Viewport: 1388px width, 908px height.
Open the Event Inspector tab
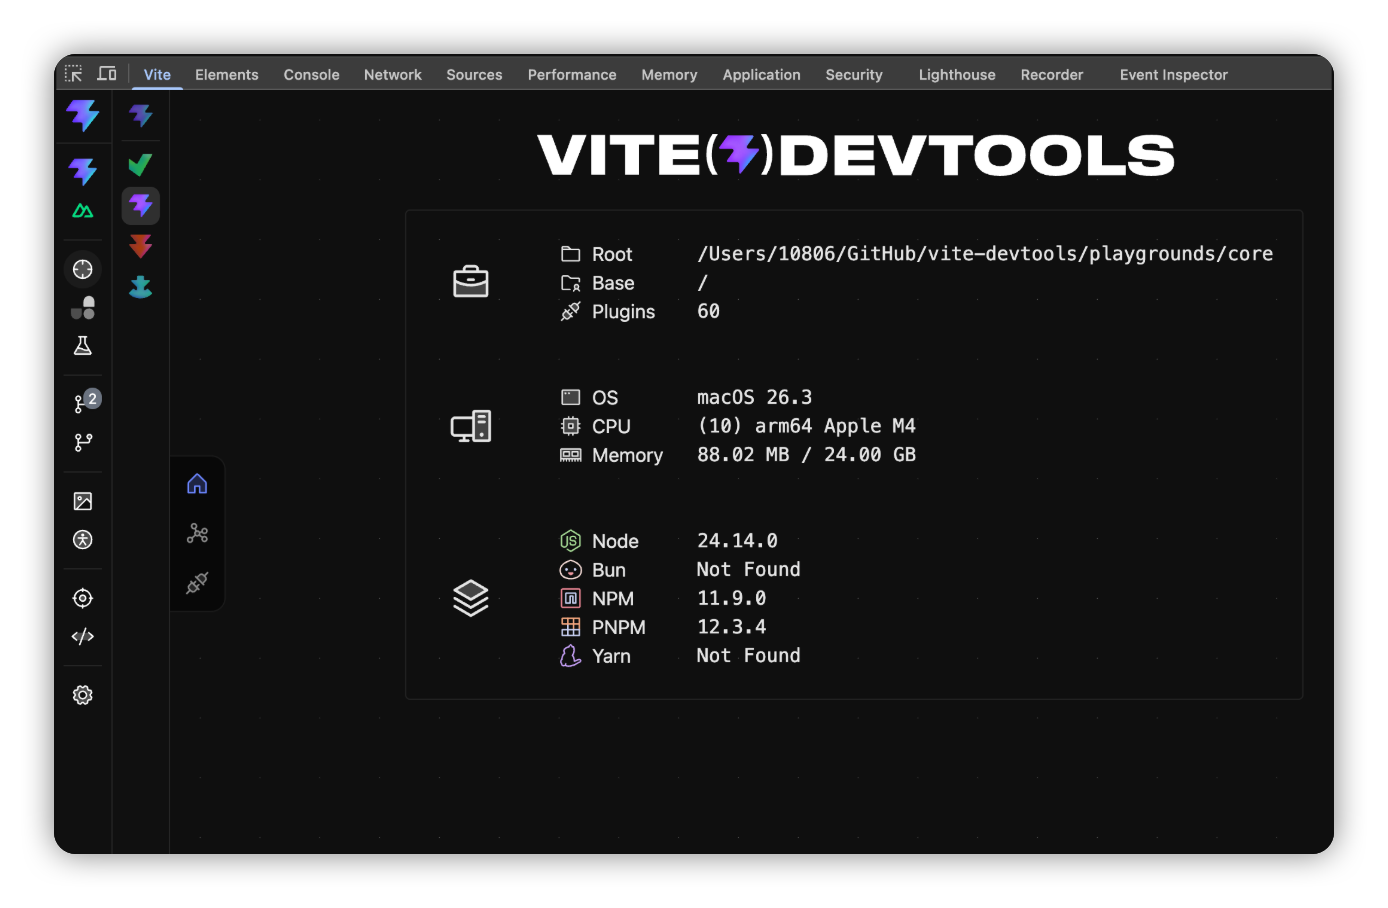[x=1174, y=75]
